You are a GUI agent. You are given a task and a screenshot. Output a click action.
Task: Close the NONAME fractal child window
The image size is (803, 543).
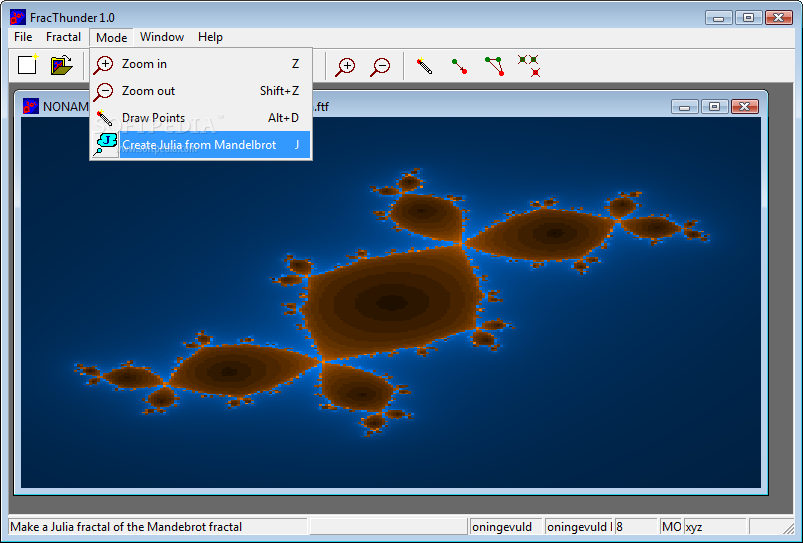(745, 107)
